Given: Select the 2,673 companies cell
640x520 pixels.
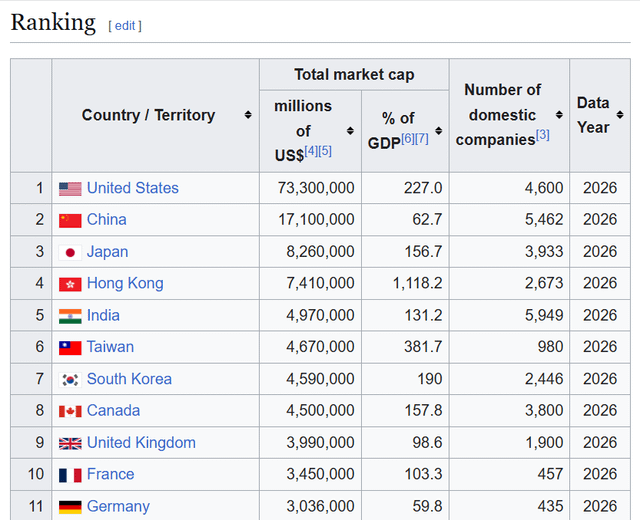Looking at the screenshot, I should (x=509, y=283).
